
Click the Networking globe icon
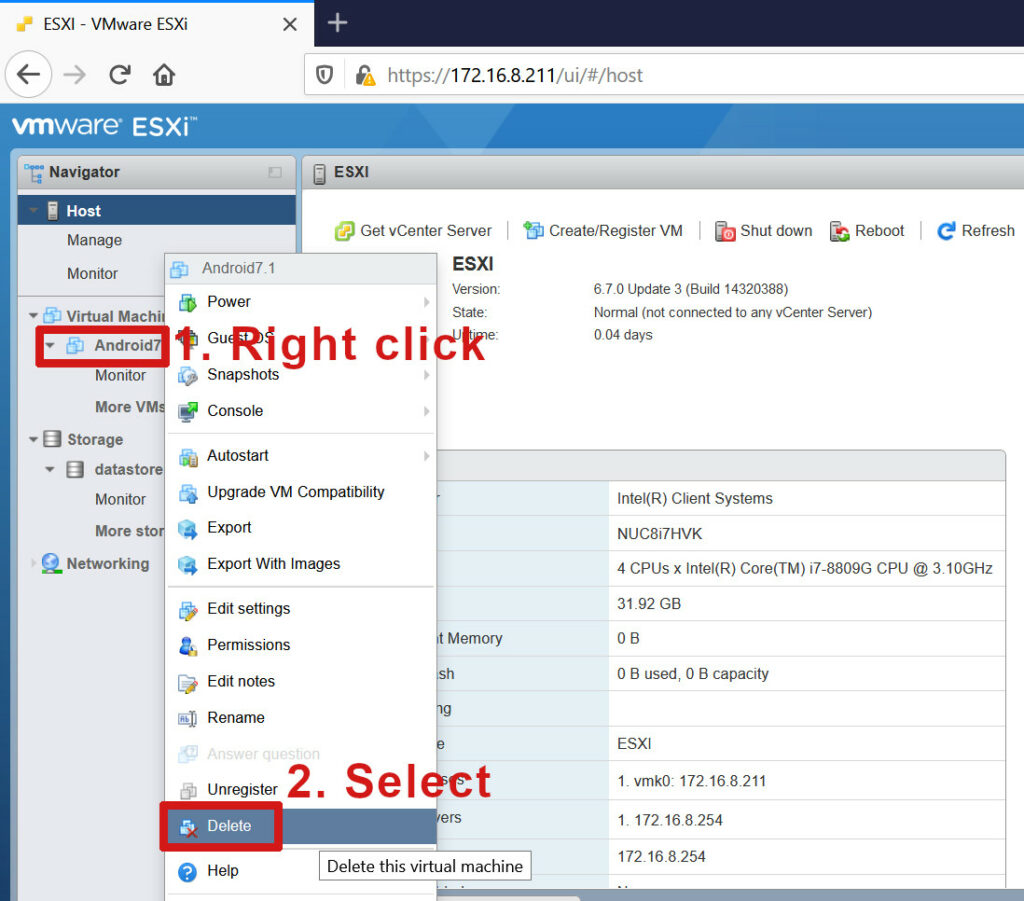51,563
